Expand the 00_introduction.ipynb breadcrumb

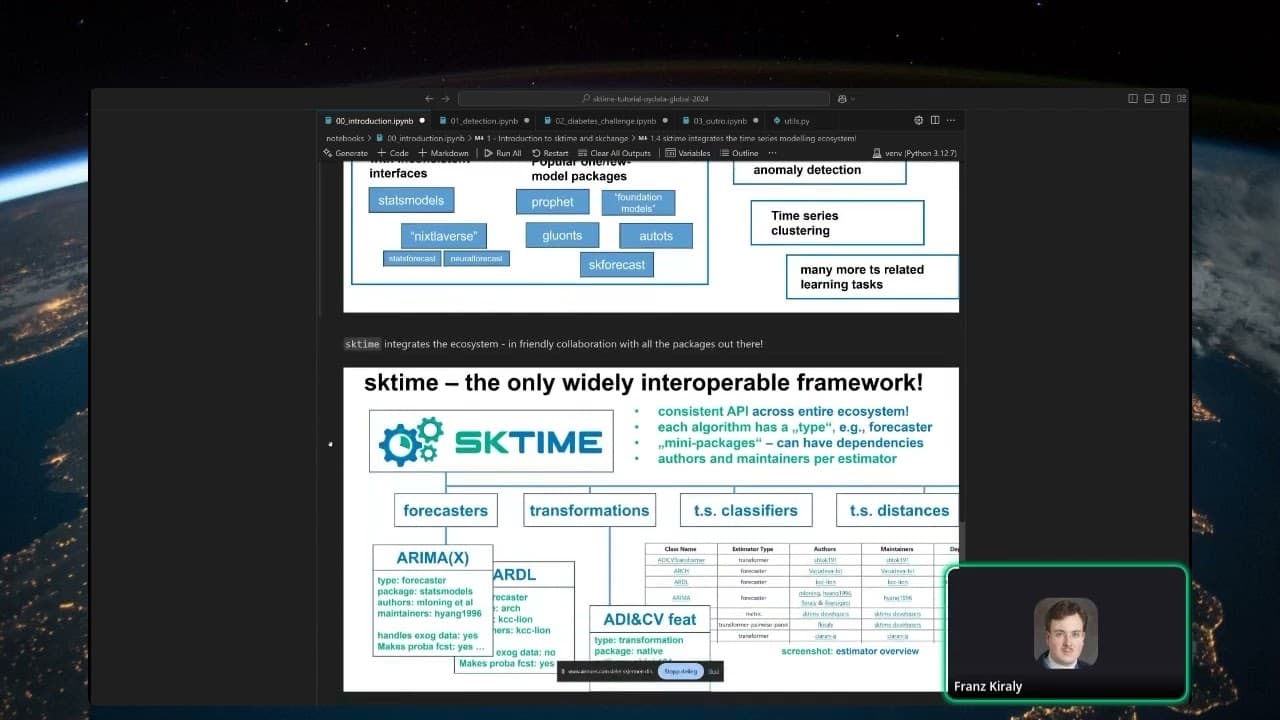click(420, 138)
